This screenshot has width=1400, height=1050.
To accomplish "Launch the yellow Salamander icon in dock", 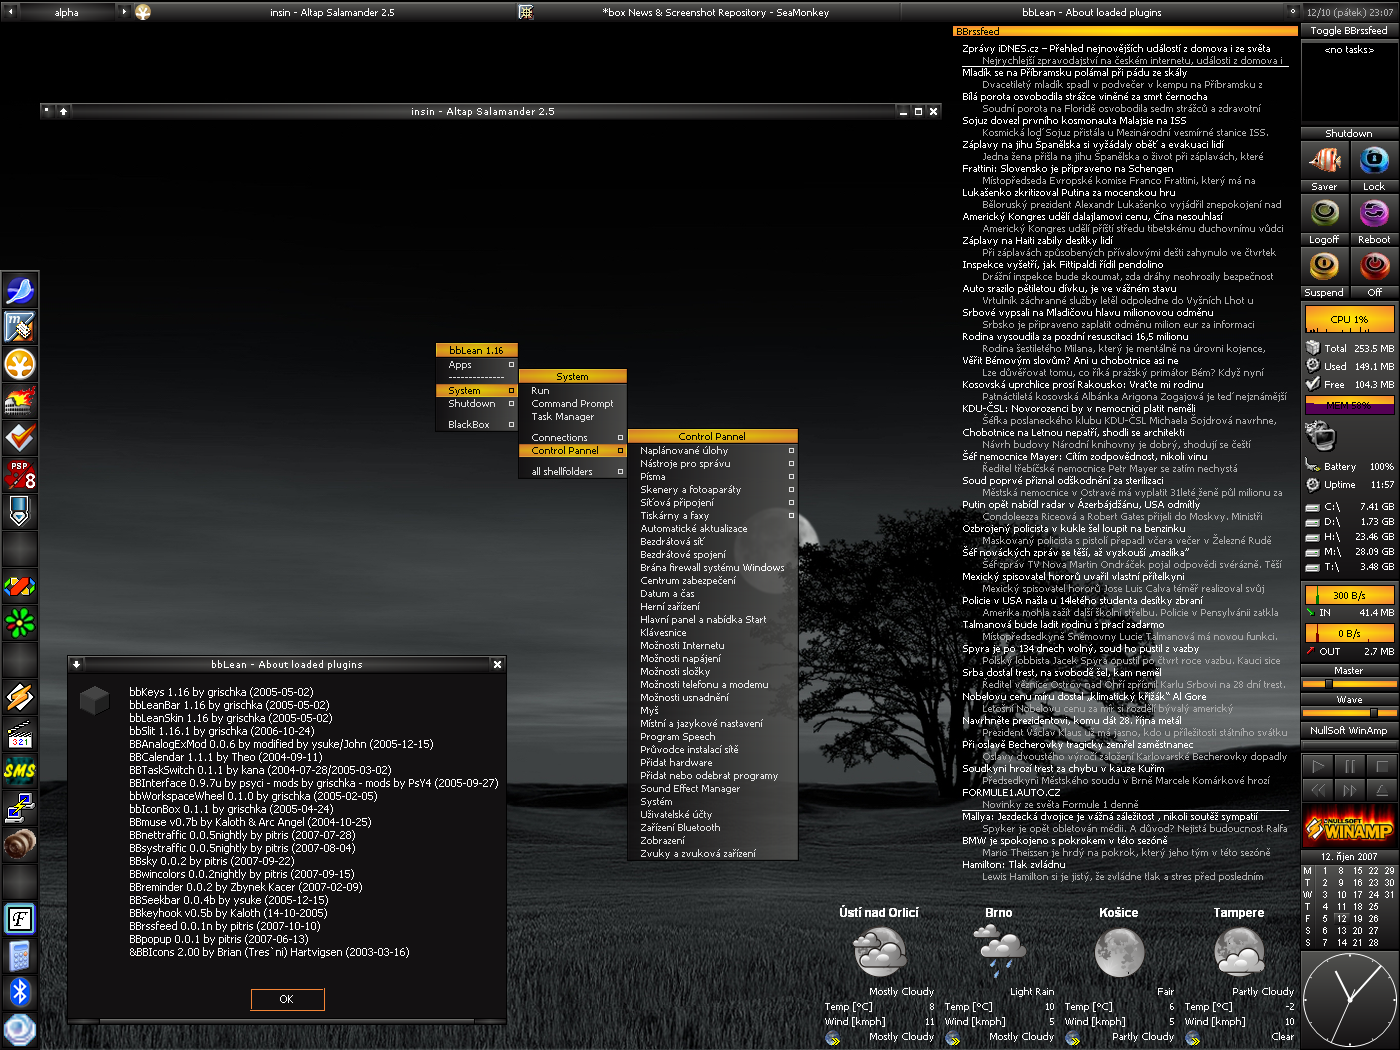I will click(x=20, y=364).
